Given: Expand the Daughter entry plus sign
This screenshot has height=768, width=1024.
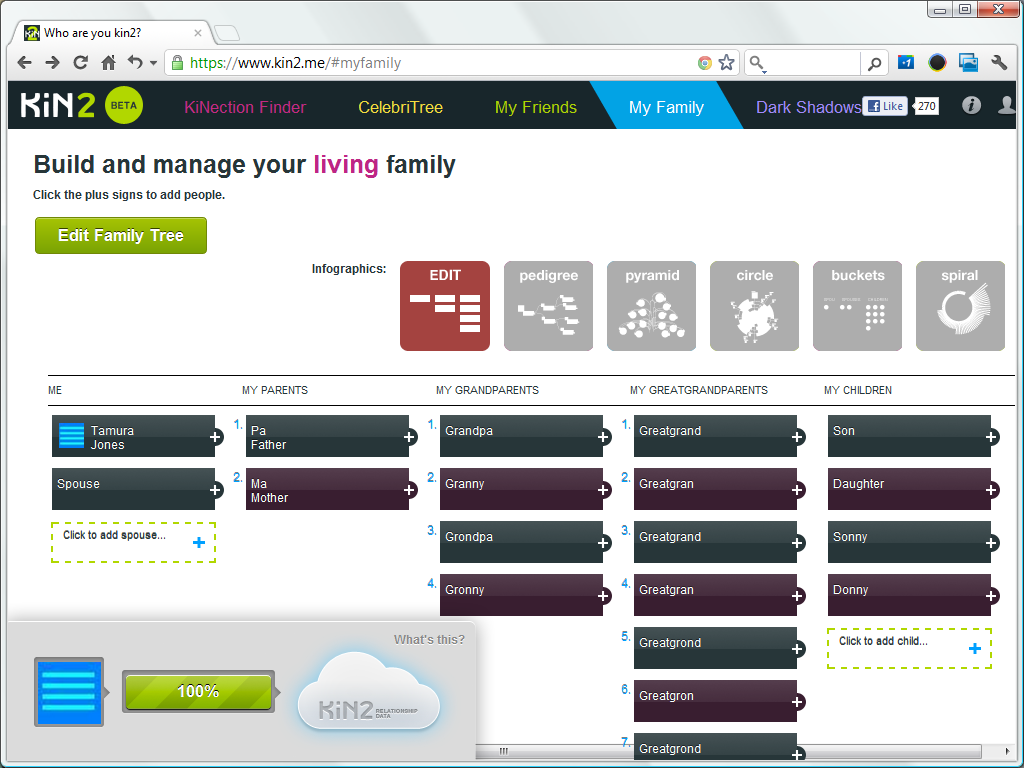Looking at the screenshot, I should pyautogui.click(x=992, y=490).
